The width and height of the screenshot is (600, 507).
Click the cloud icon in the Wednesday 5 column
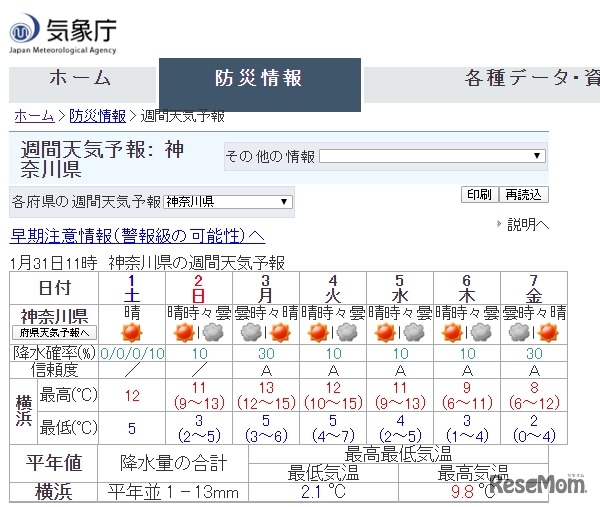pyautogui.click(x=414, y=332)
